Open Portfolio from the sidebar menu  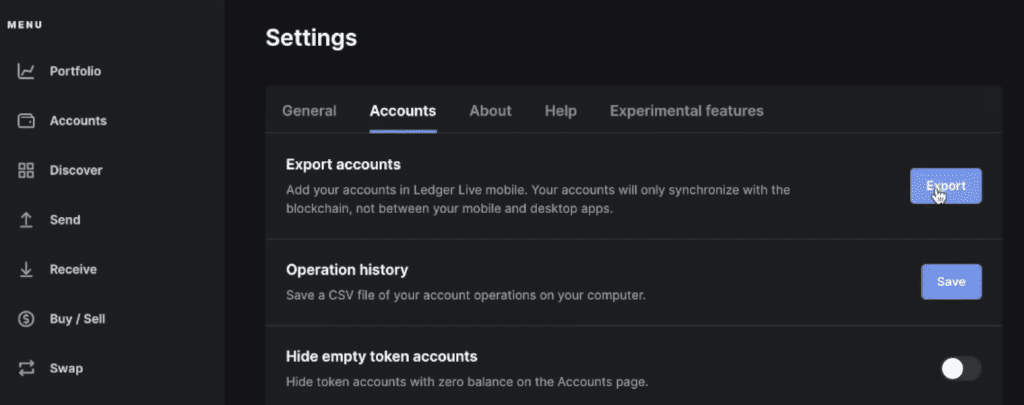tap(75, 72)
